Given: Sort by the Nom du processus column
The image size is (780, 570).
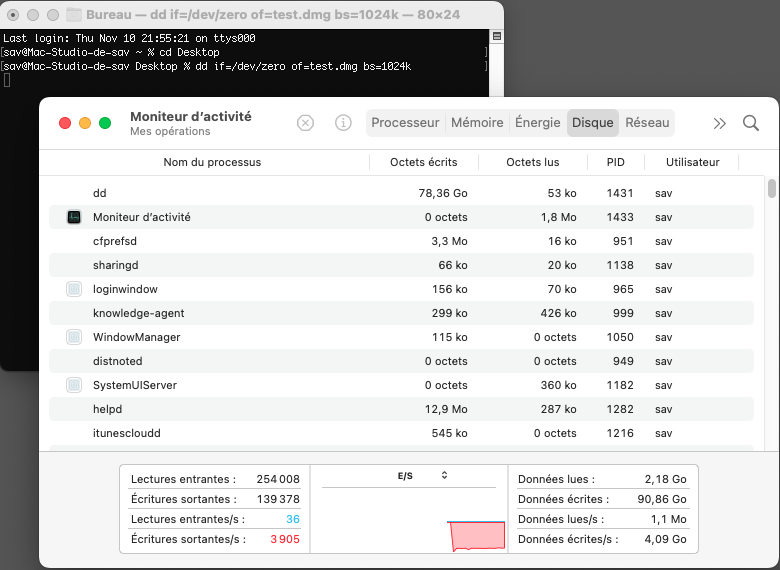Looking at the screenshot, I should (x=212, y=162).
